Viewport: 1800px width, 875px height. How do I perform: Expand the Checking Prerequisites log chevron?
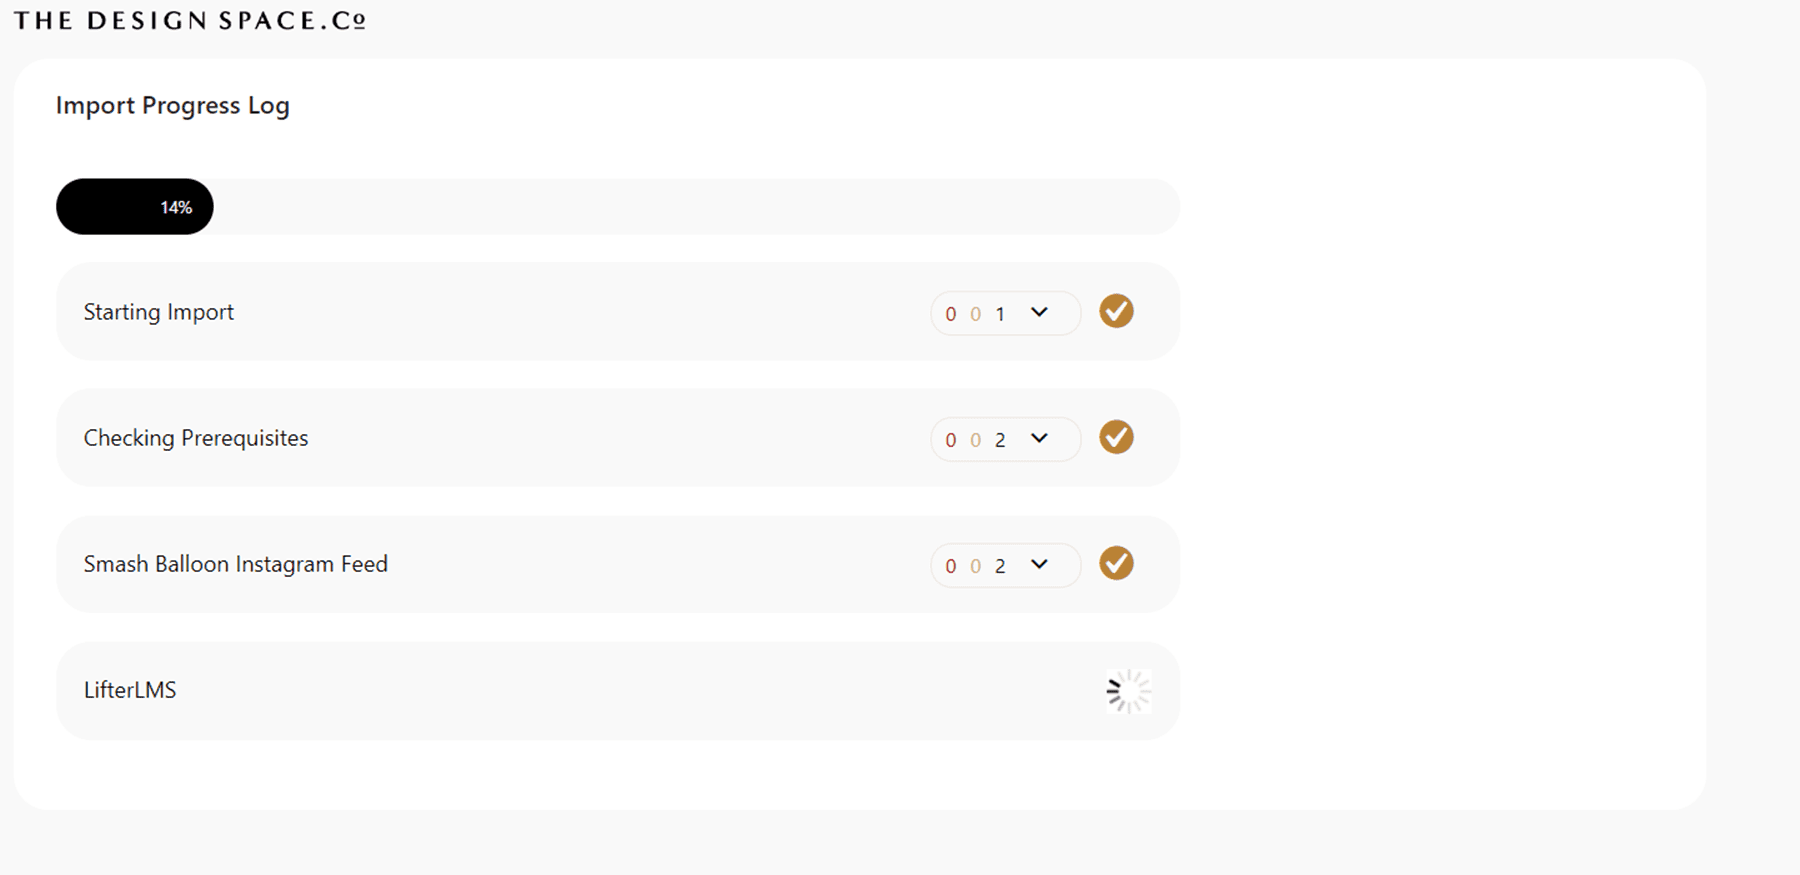tap(1039, 438)
